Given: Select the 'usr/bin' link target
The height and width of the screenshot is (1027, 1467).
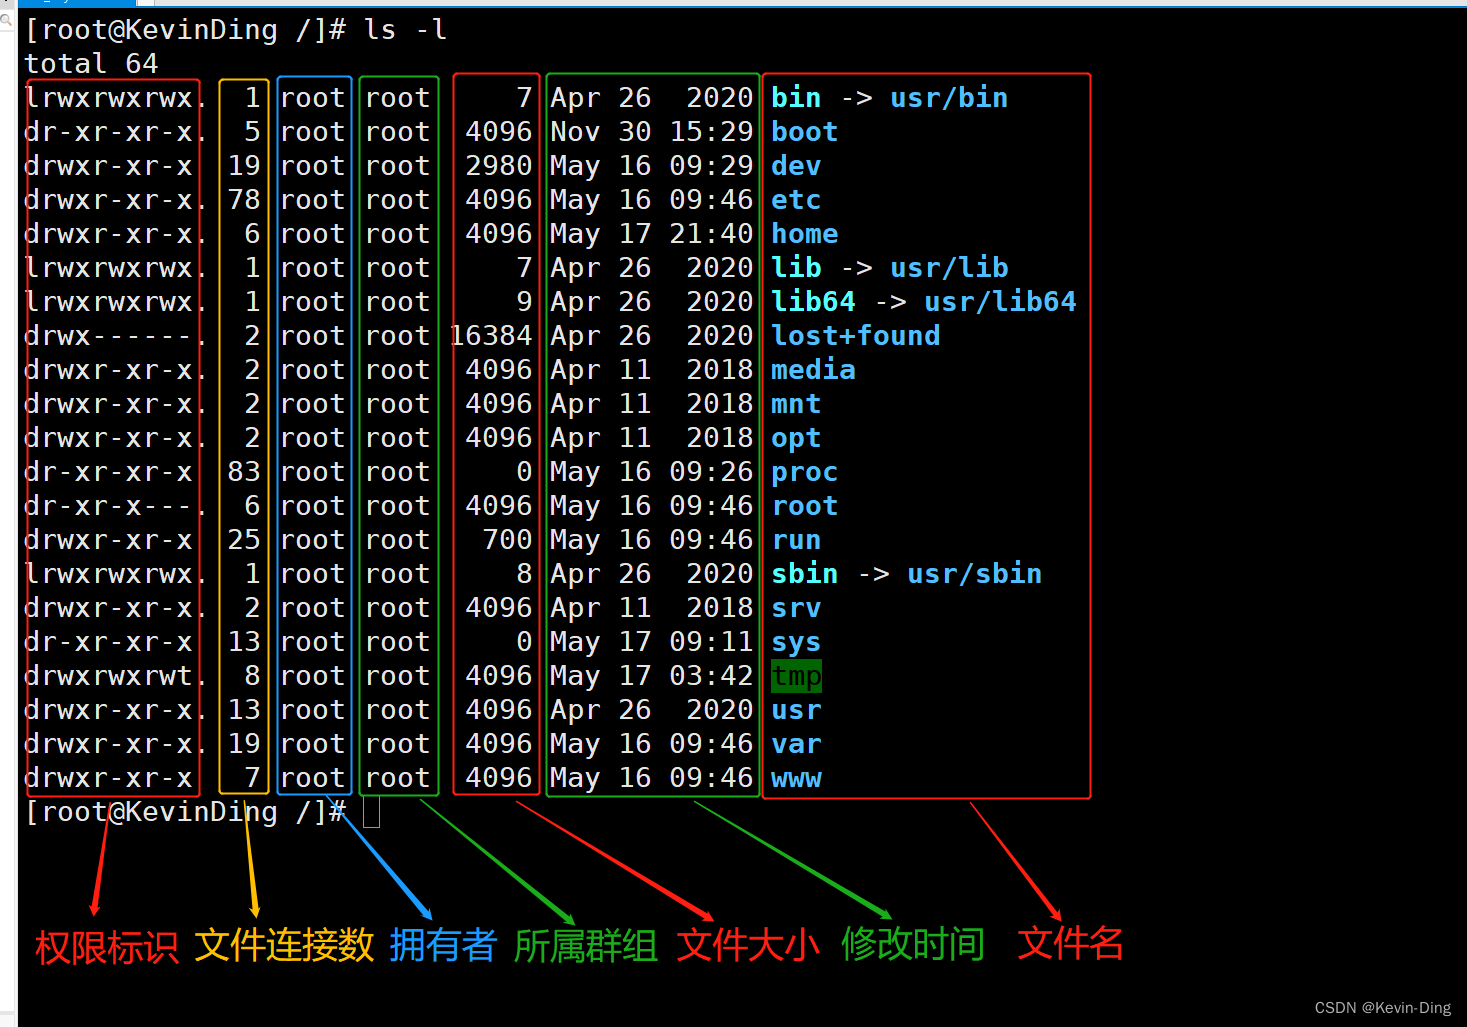Looking at the screenshot, I should tap(949, 98).
